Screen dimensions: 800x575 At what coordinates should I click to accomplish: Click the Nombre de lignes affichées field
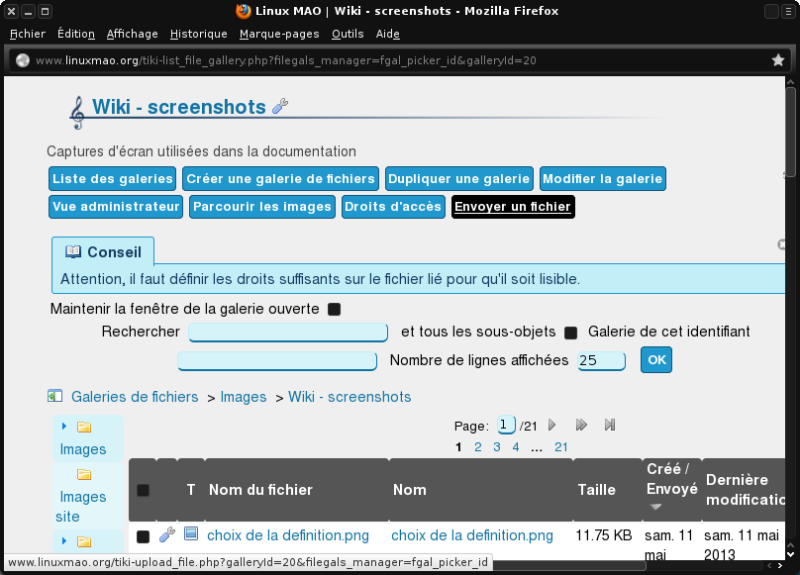(602, 361)
